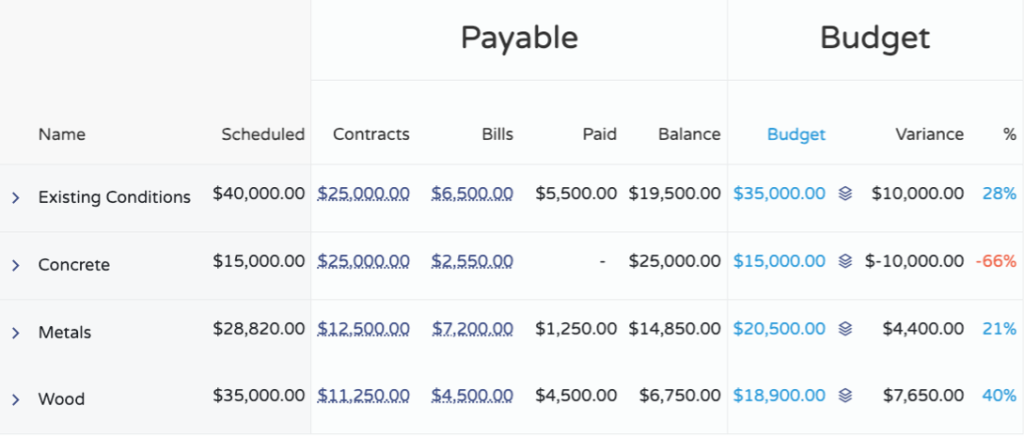
Task: Click layers icon beside Concrete budget
Action: 845,261
